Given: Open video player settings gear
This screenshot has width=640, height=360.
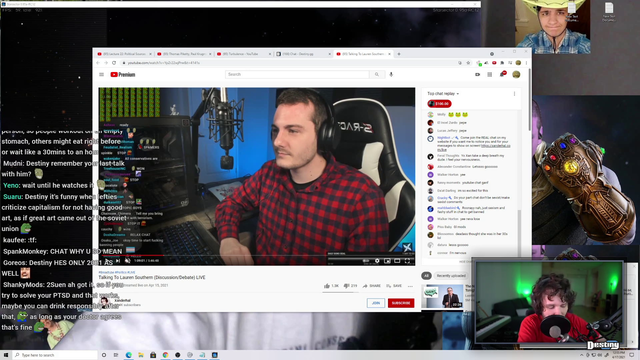Looking at the screenshot, I should point(377,261).
